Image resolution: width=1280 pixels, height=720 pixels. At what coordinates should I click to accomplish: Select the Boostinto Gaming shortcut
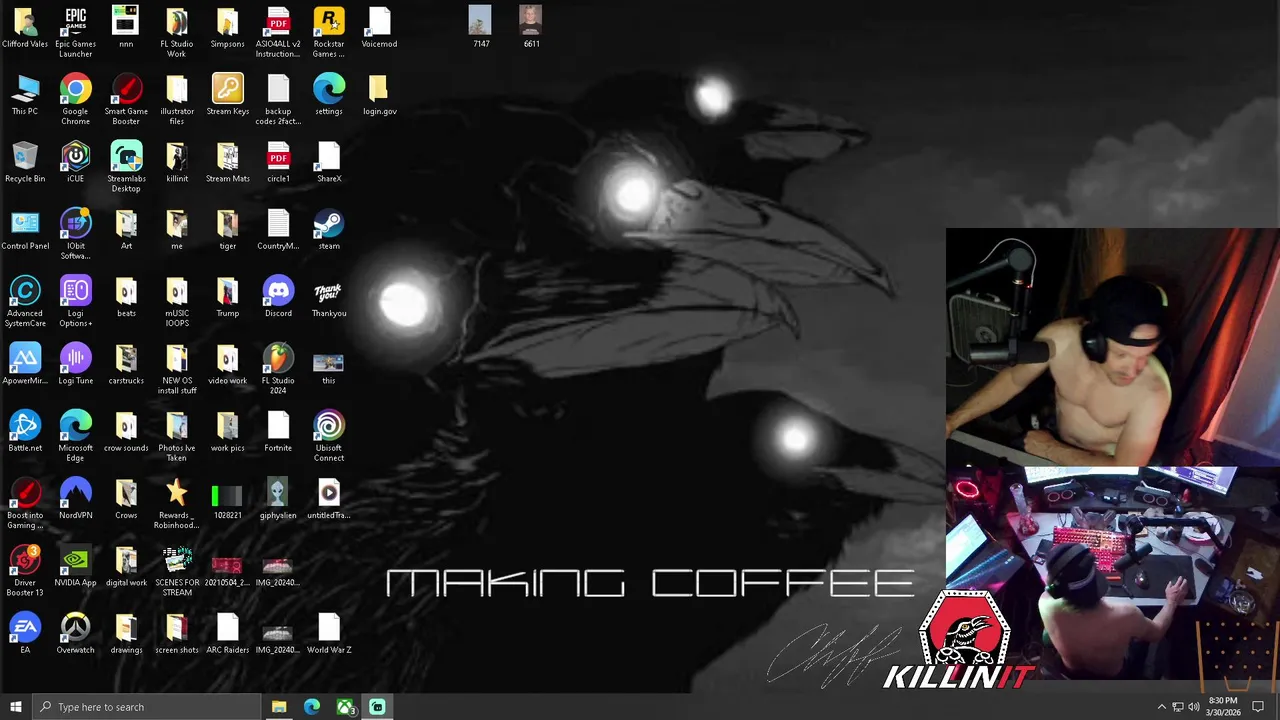25,503
